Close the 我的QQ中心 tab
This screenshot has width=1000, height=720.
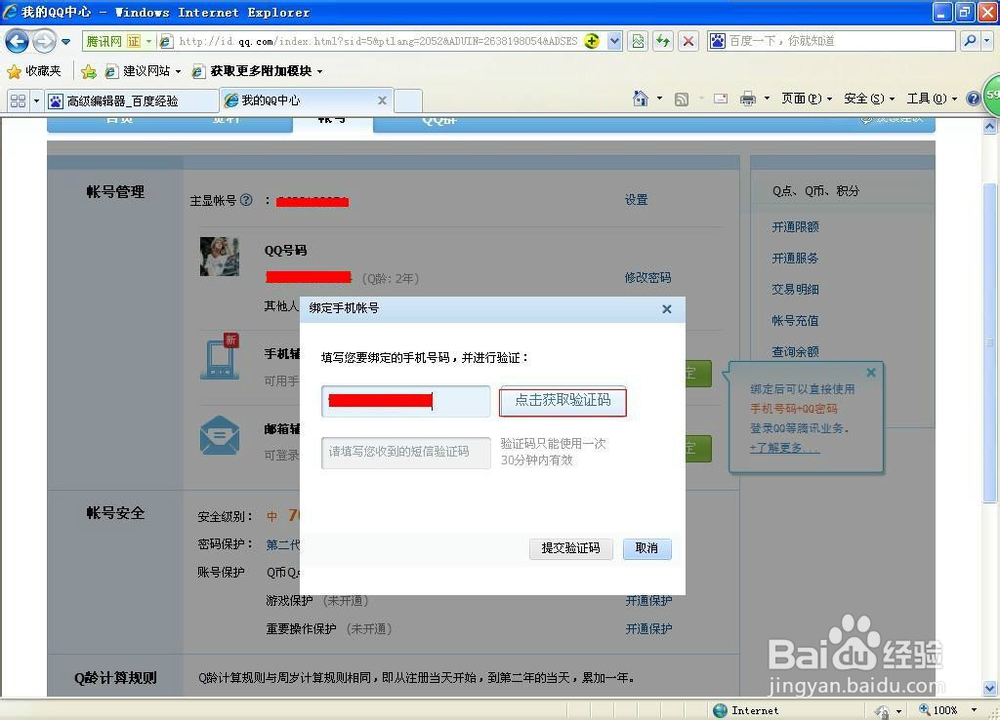pyautogui.click(x=382, y=100)
